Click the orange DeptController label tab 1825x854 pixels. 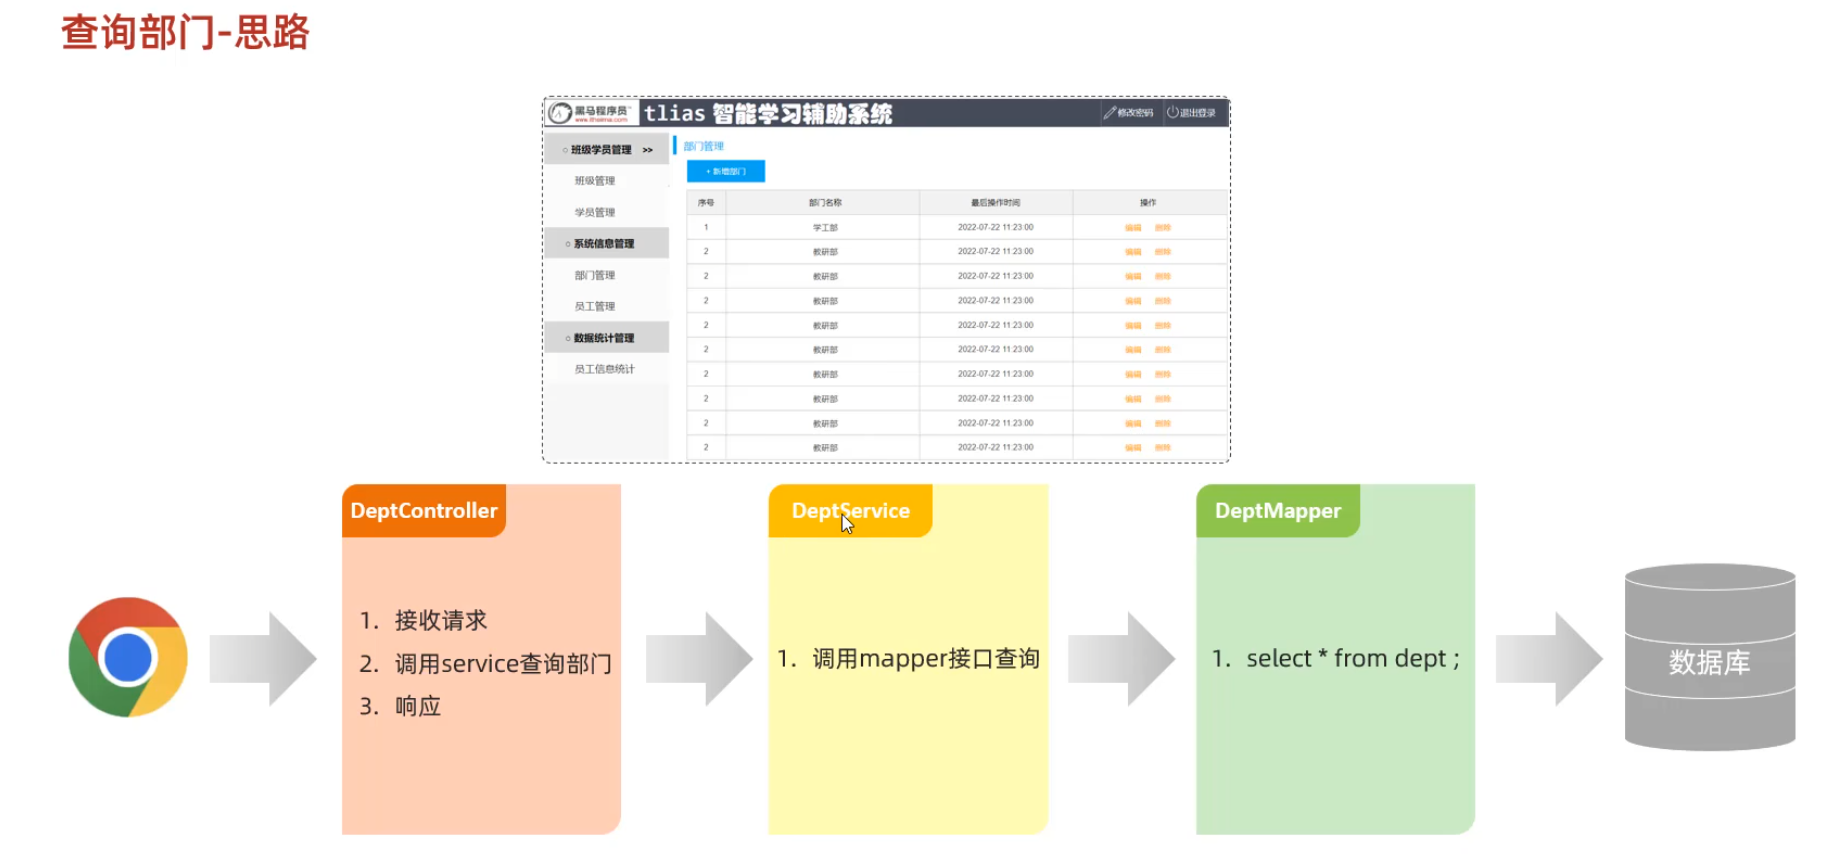424,511
